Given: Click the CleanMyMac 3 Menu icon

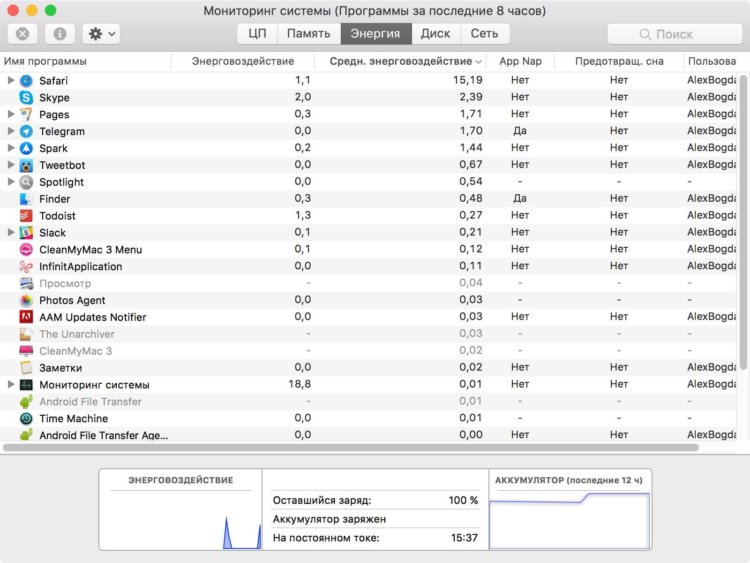Looking at the screenshot, I should point(26,249).
